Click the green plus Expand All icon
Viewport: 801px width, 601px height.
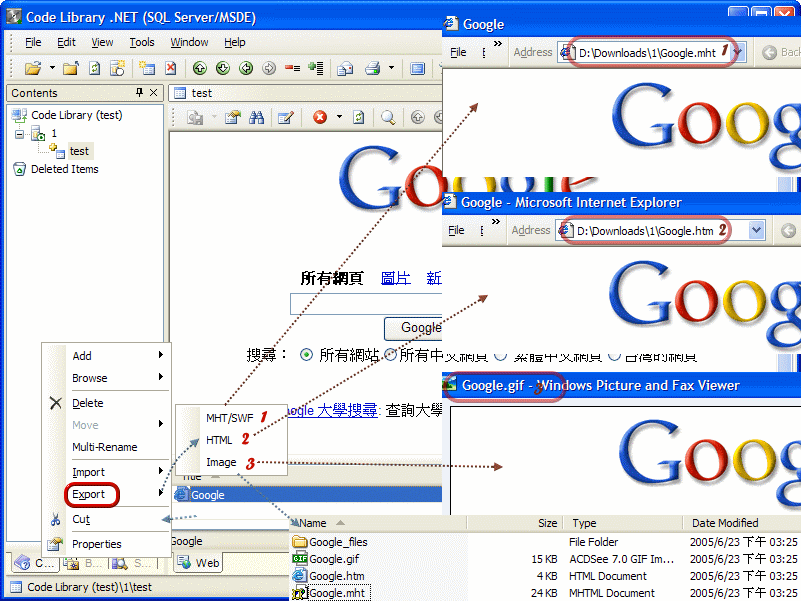coord(316,67)
